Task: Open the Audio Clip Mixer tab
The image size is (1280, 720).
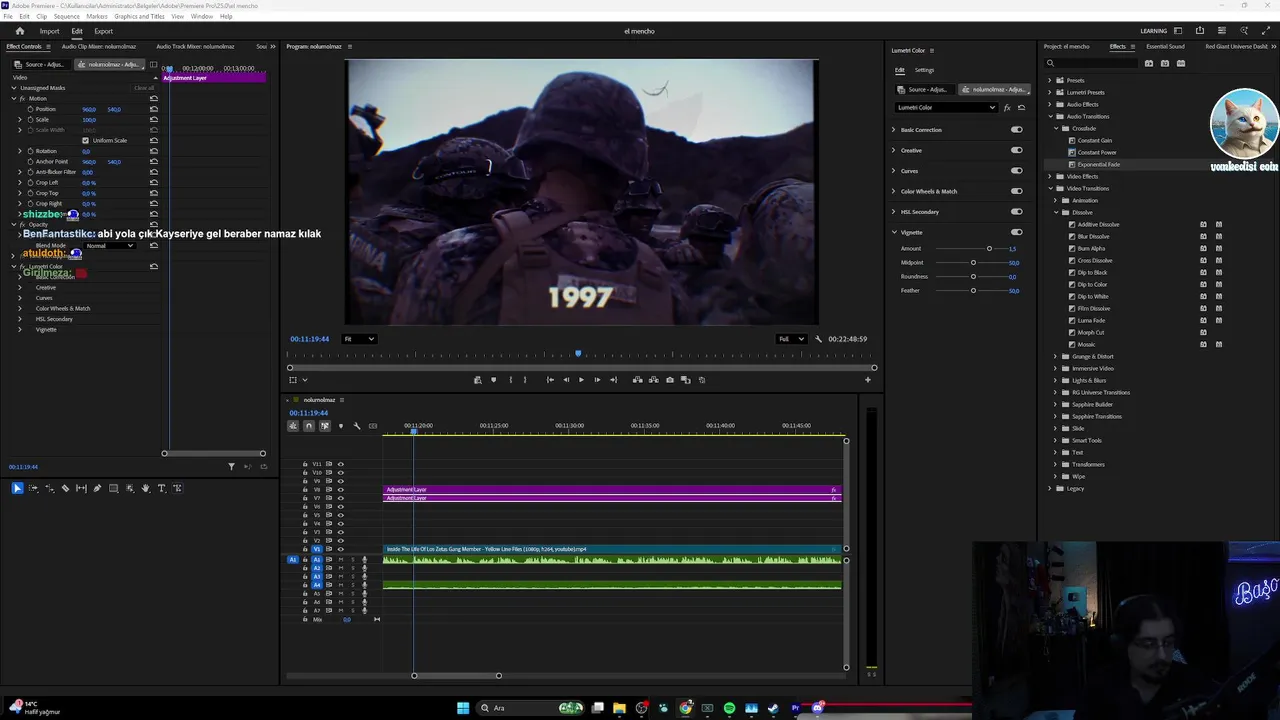Action: 98,46
